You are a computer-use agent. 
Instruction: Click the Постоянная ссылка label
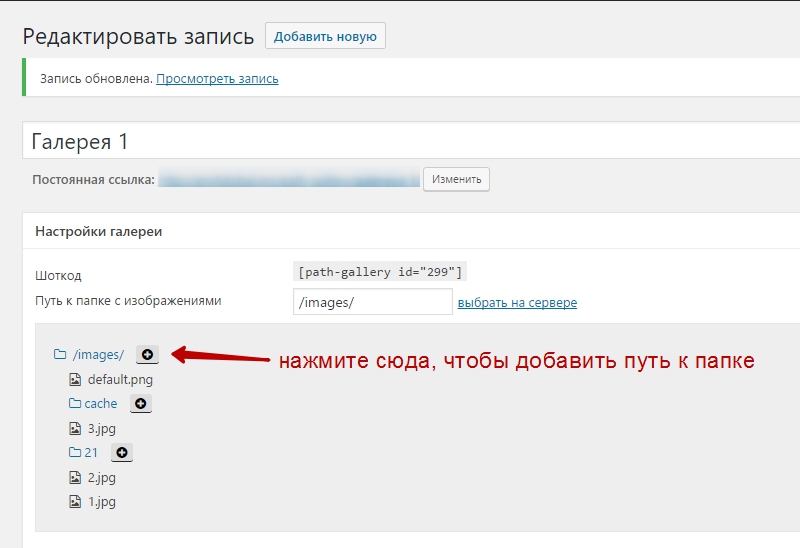(93, 180)
